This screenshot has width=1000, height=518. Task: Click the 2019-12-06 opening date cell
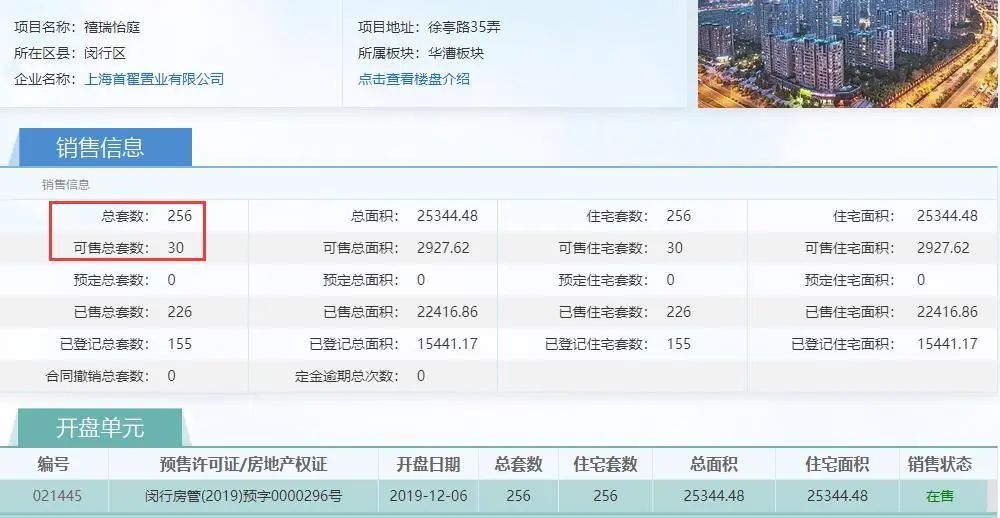[428, 496]
